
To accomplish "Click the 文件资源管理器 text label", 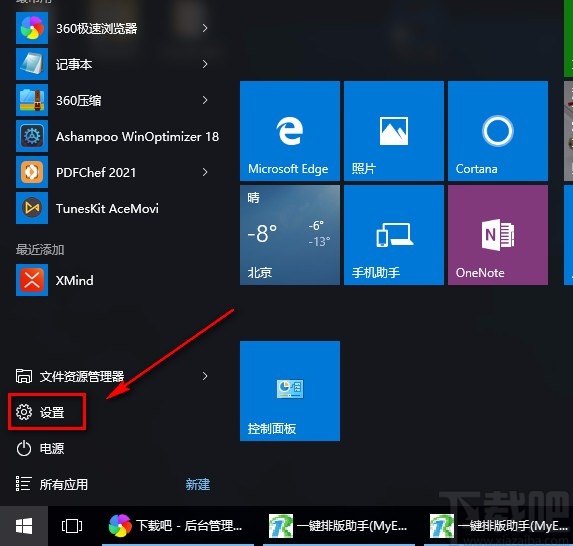I will point(82,376).
